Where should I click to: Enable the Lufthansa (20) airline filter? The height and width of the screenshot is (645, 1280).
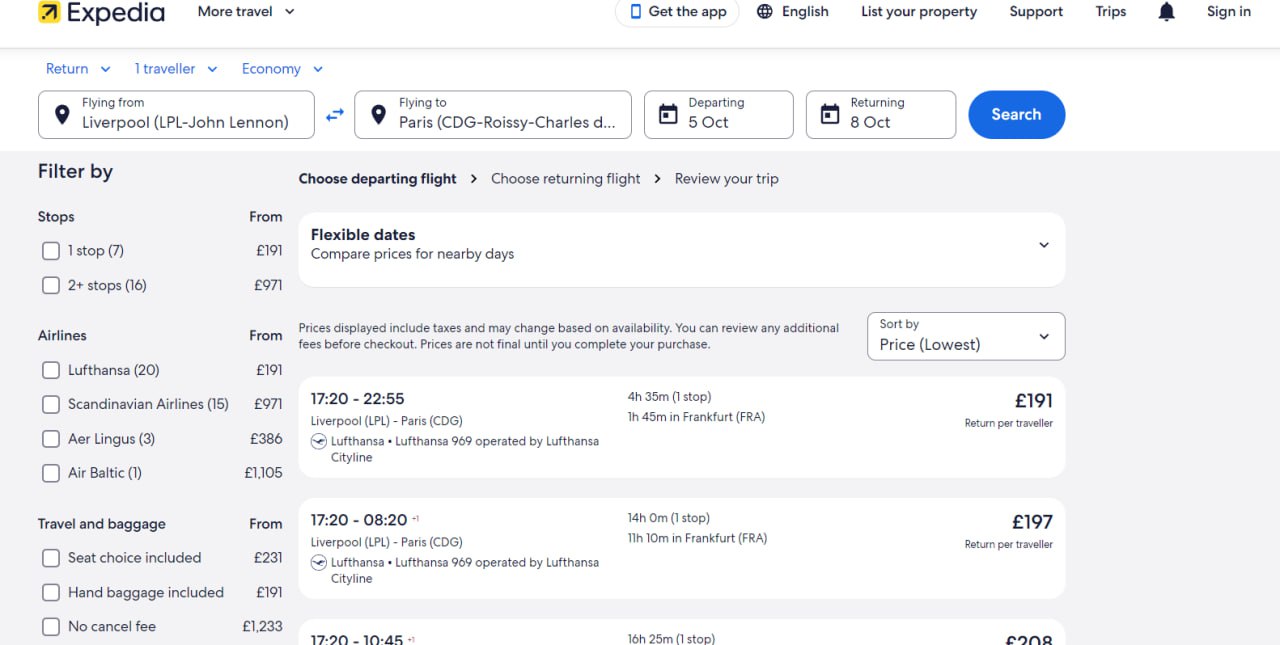(x=51, y=370)
